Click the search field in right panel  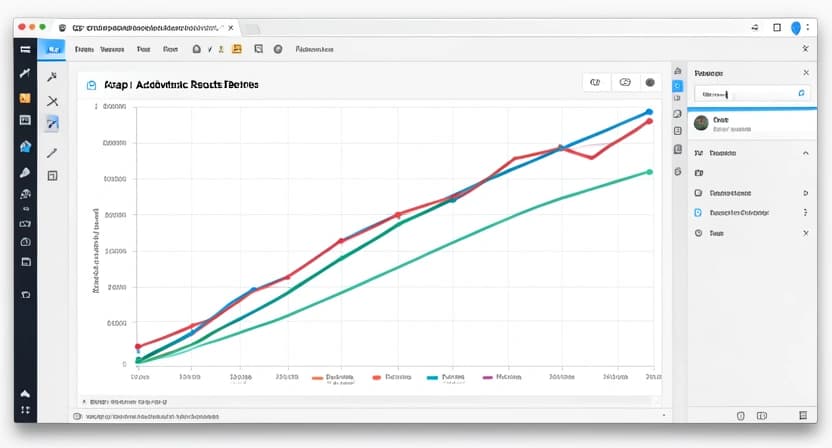tap(750, 93)
